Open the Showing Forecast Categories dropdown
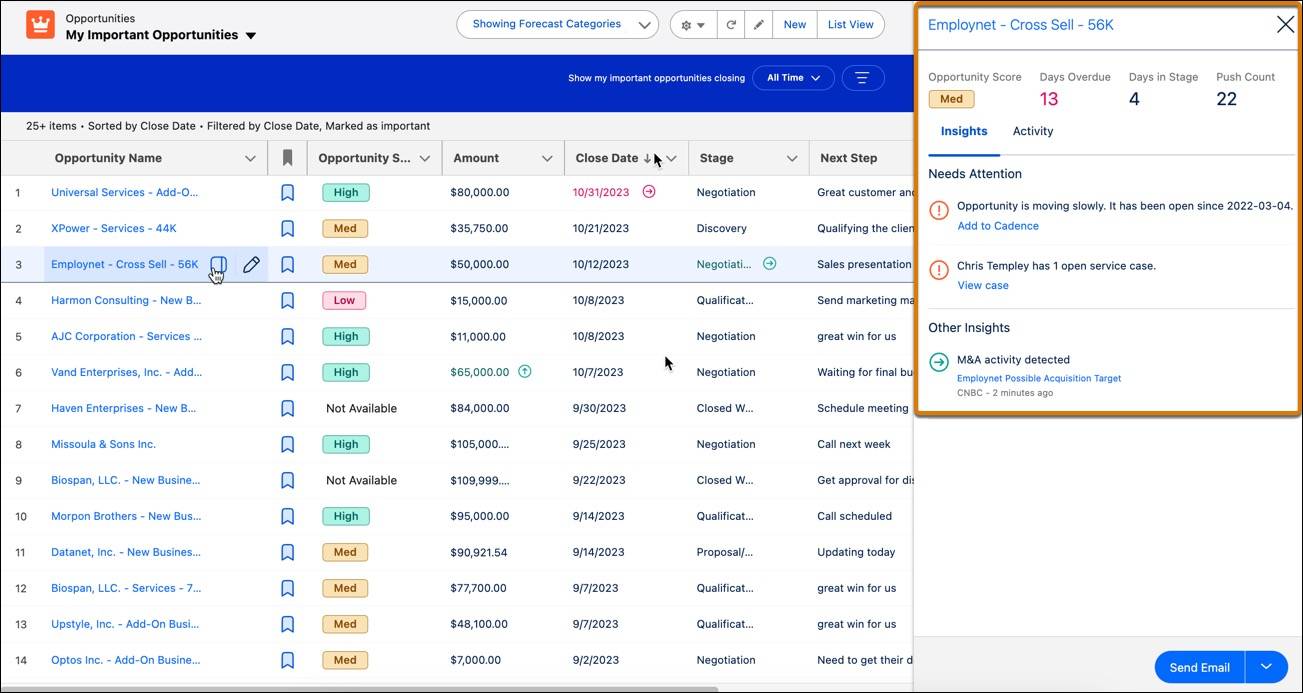Screen dimensions: 1303x693 pos(557,23)
